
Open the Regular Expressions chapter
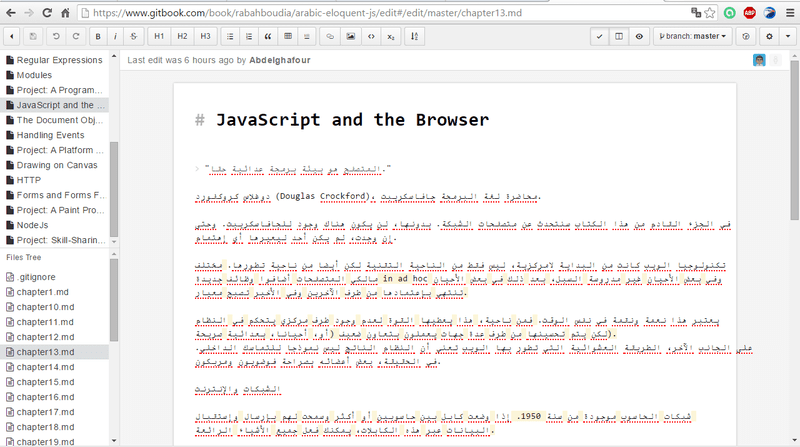pyautogui.click(x=54, y=60)
